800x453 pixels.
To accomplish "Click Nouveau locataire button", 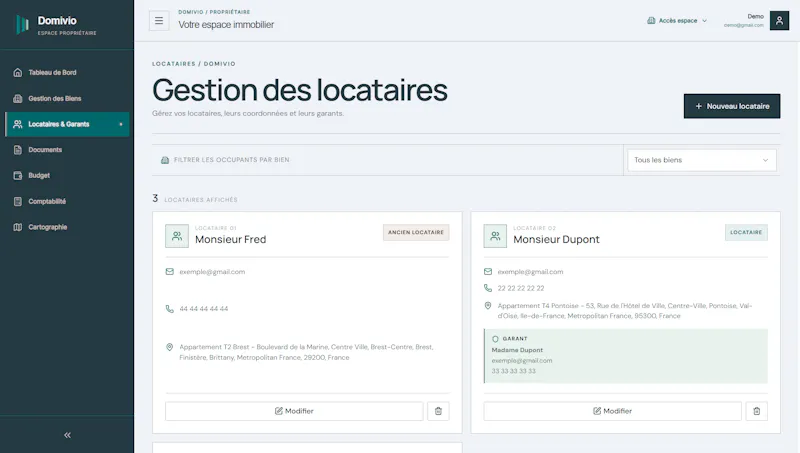I will click(732, 106).
